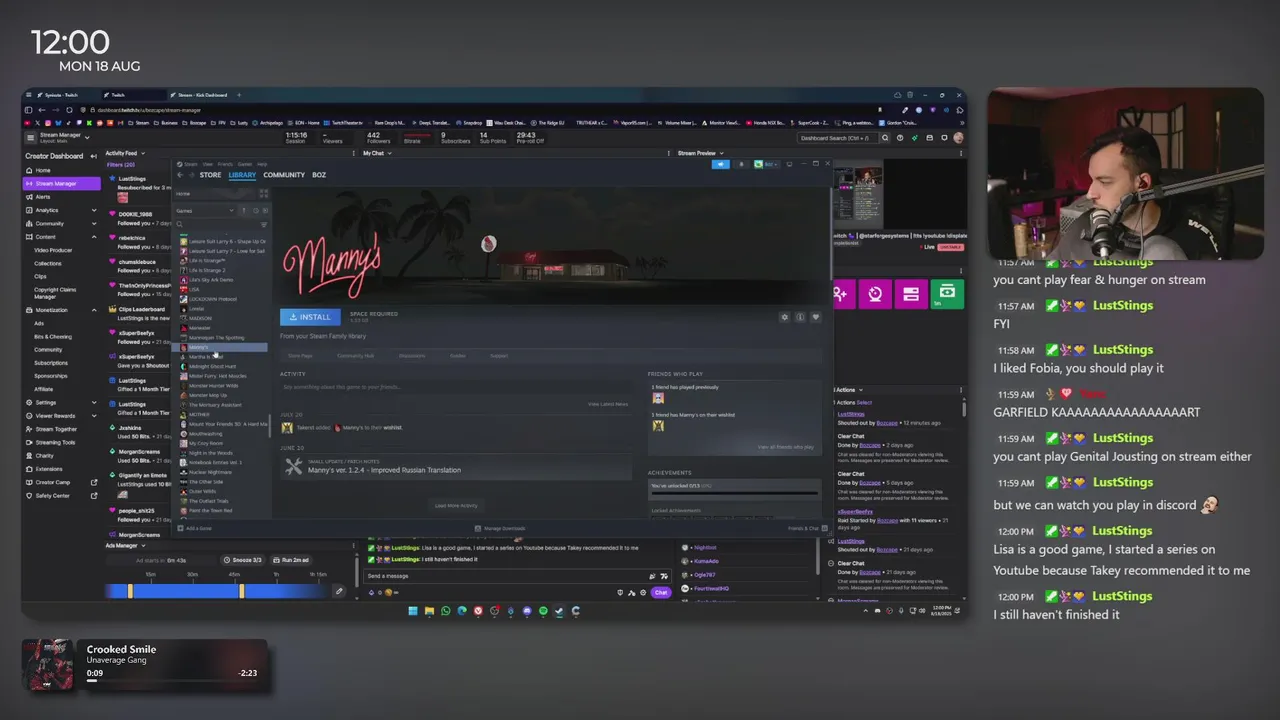The height and width of the screenshot is (720, 1280).
Task: Open the Steam STORE tab
Action: 210,175
